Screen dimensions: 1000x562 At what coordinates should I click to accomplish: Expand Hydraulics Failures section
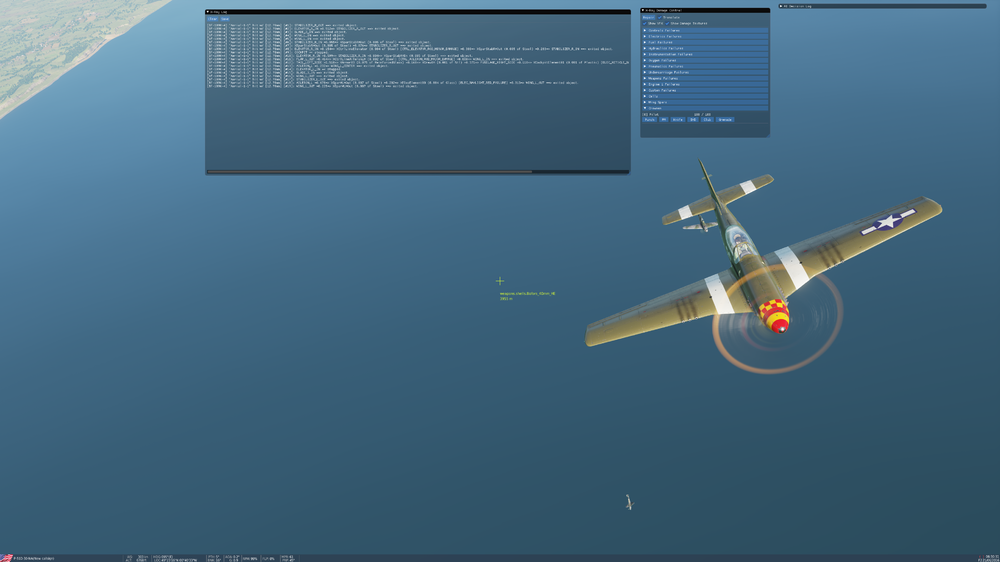705,48
